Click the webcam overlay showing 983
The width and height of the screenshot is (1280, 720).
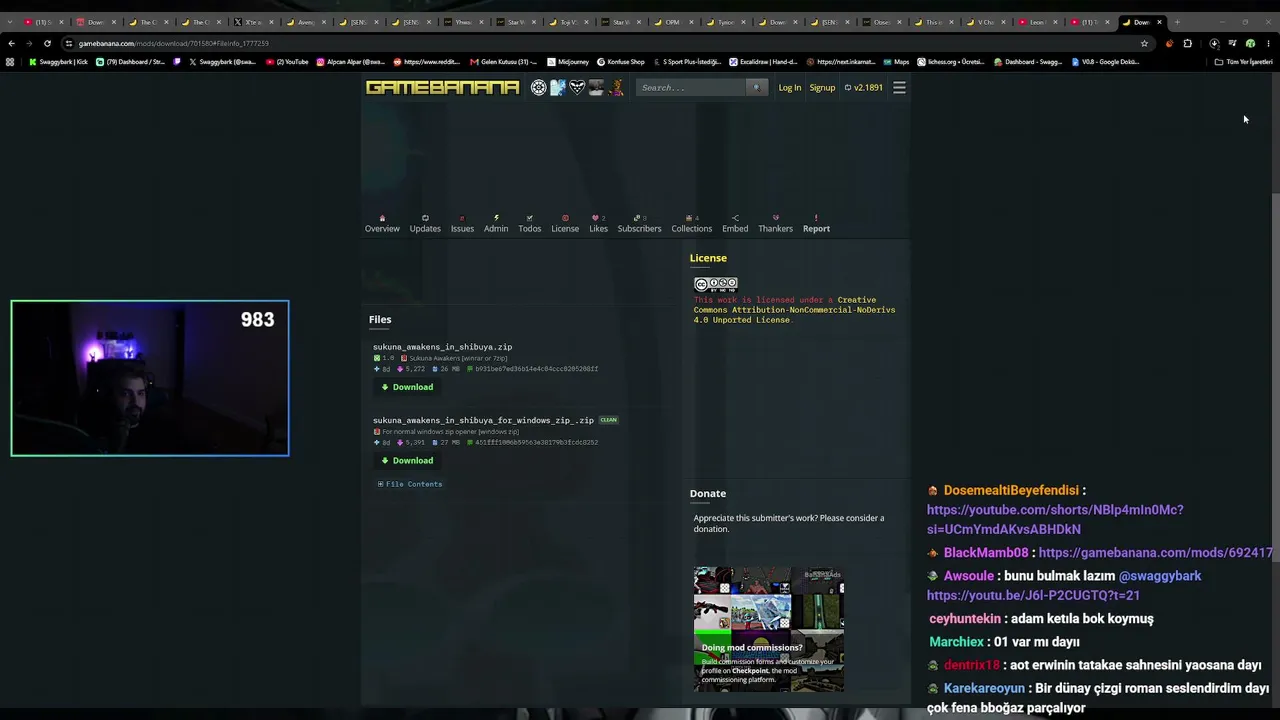click(x=150, y=378)
